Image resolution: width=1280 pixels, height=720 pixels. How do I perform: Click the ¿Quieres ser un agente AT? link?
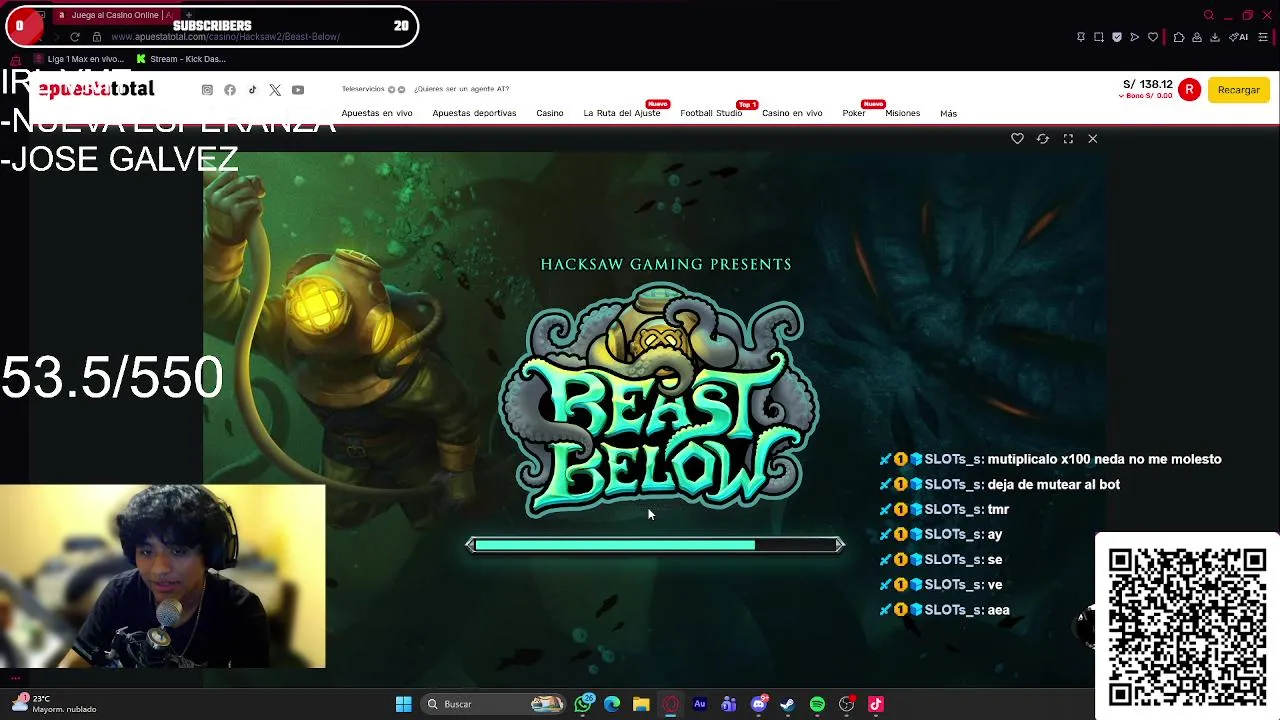(462, 89)
